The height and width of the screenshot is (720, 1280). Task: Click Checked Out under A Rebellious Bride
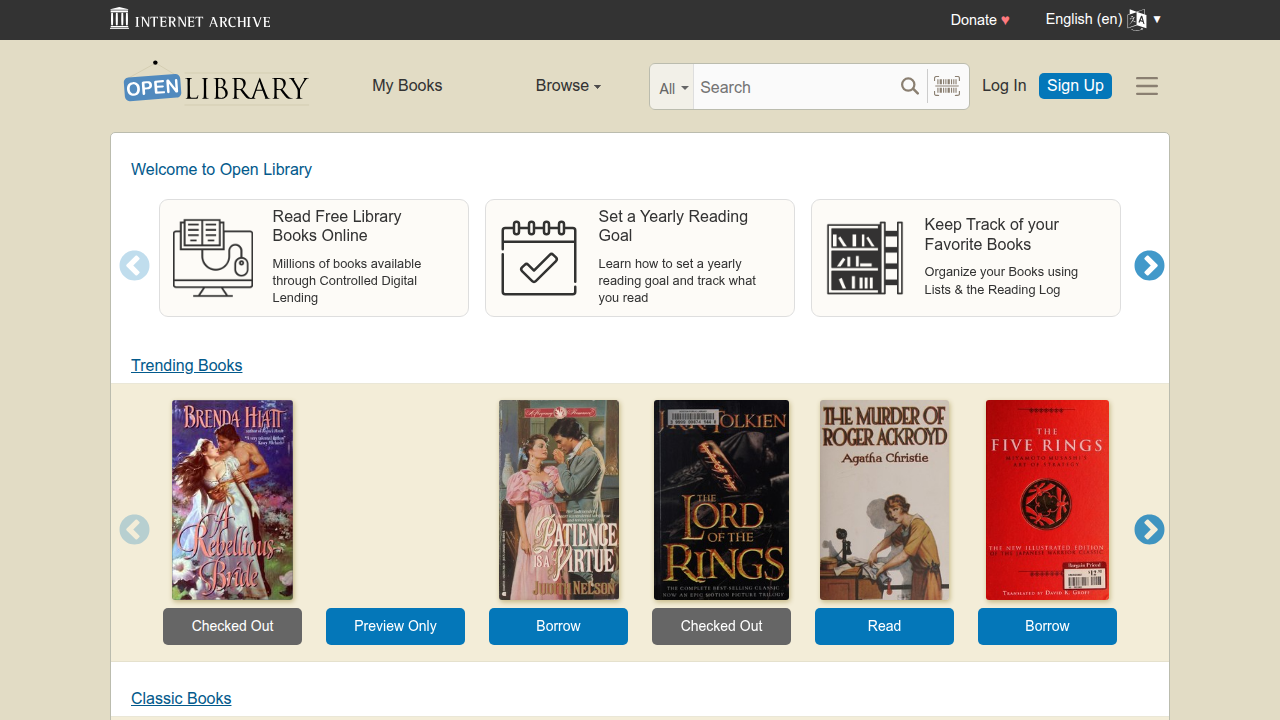(232, 626)
